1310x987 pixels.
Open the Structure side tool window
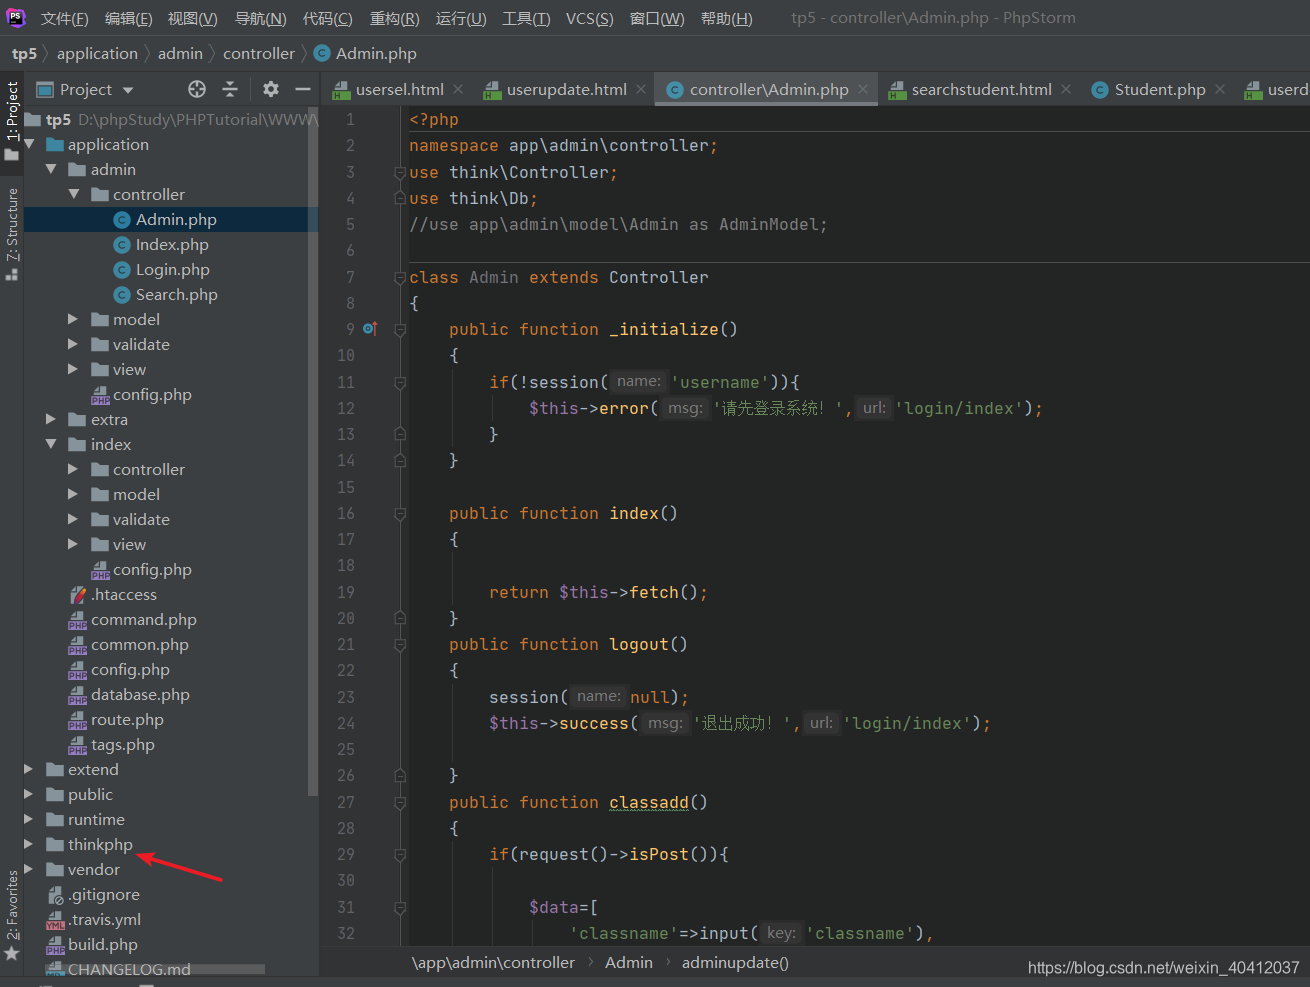coord(12,233)
